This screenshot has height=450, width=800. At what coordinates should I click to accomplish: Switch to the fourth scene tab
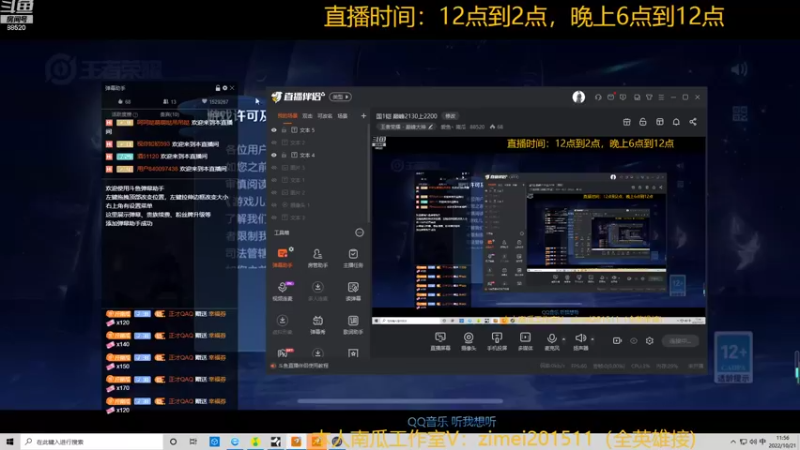(342, 116)
